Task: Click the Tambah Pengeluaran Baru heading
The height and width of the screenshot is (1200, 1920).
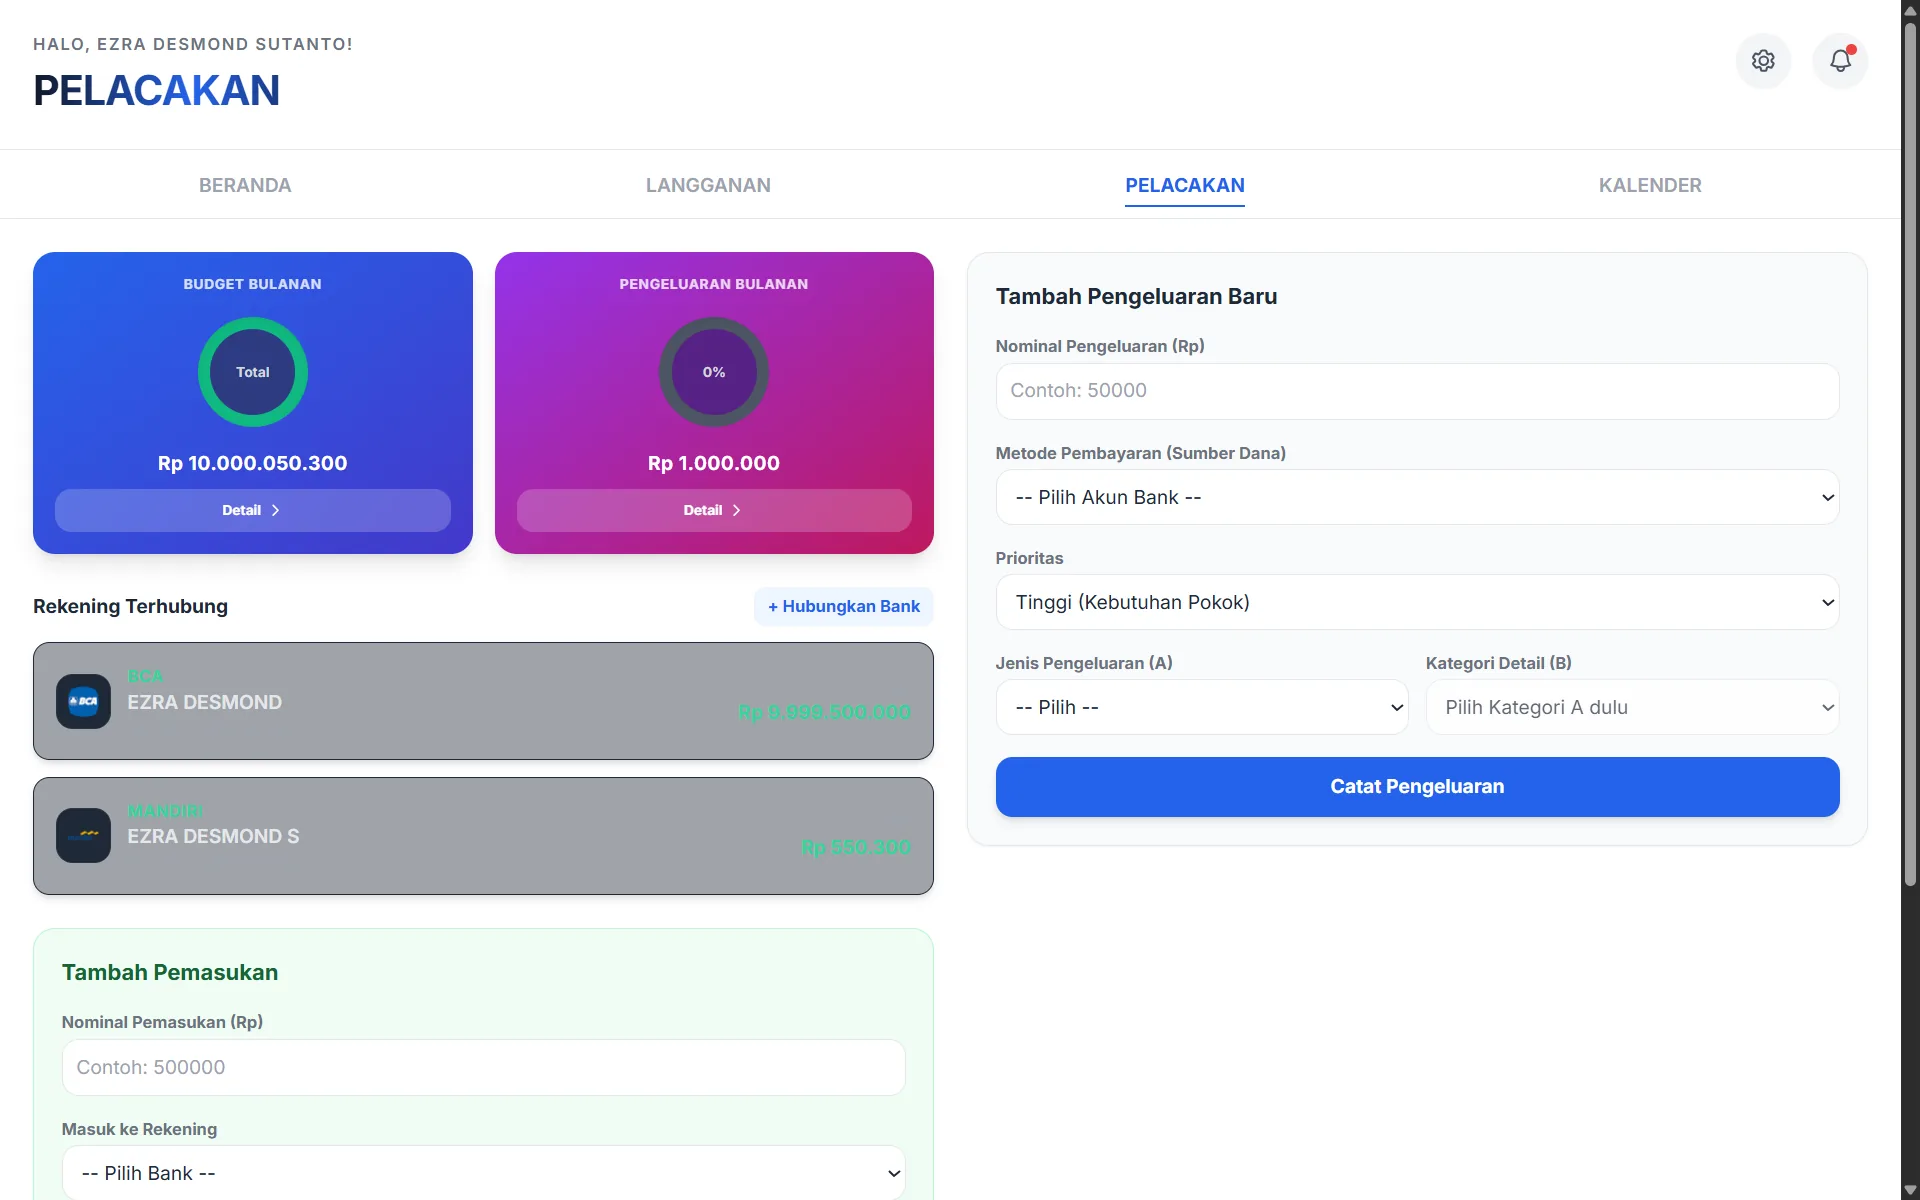Action: point(1136,296)
